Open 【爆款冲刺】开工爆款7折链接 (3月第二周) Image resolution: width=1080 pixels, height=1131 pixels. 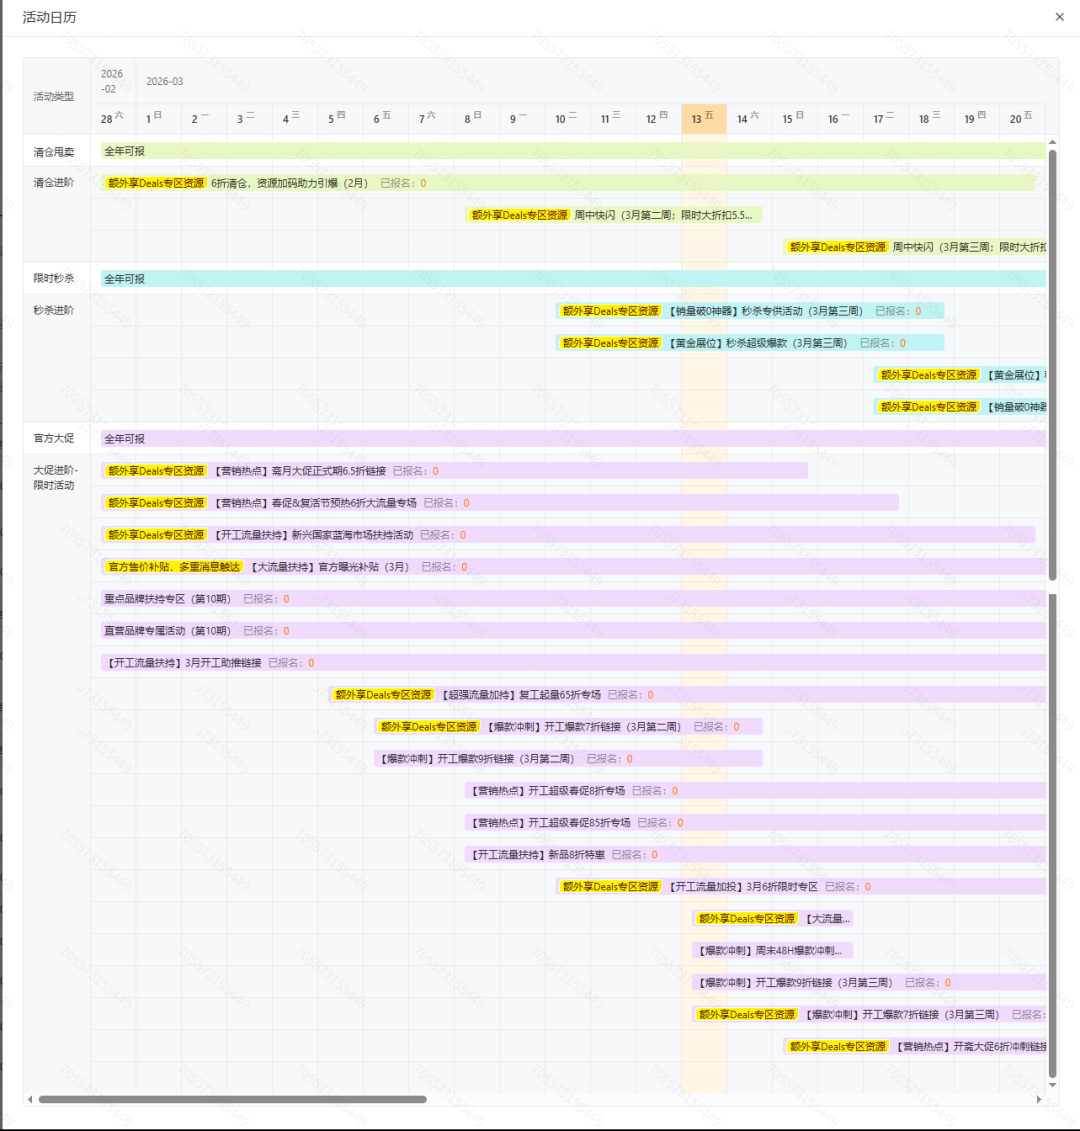(x=568, y=726)
